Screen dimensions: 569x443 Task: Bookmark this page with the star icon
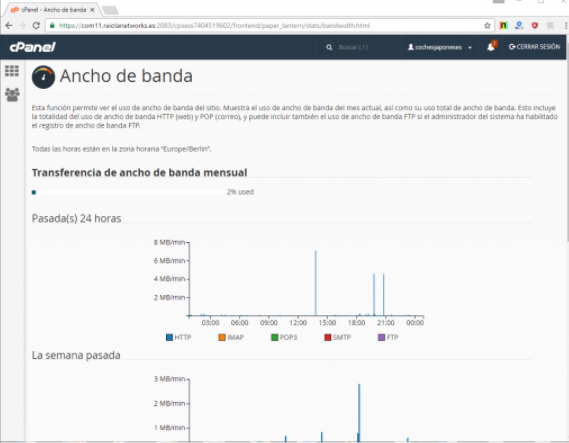487,25
